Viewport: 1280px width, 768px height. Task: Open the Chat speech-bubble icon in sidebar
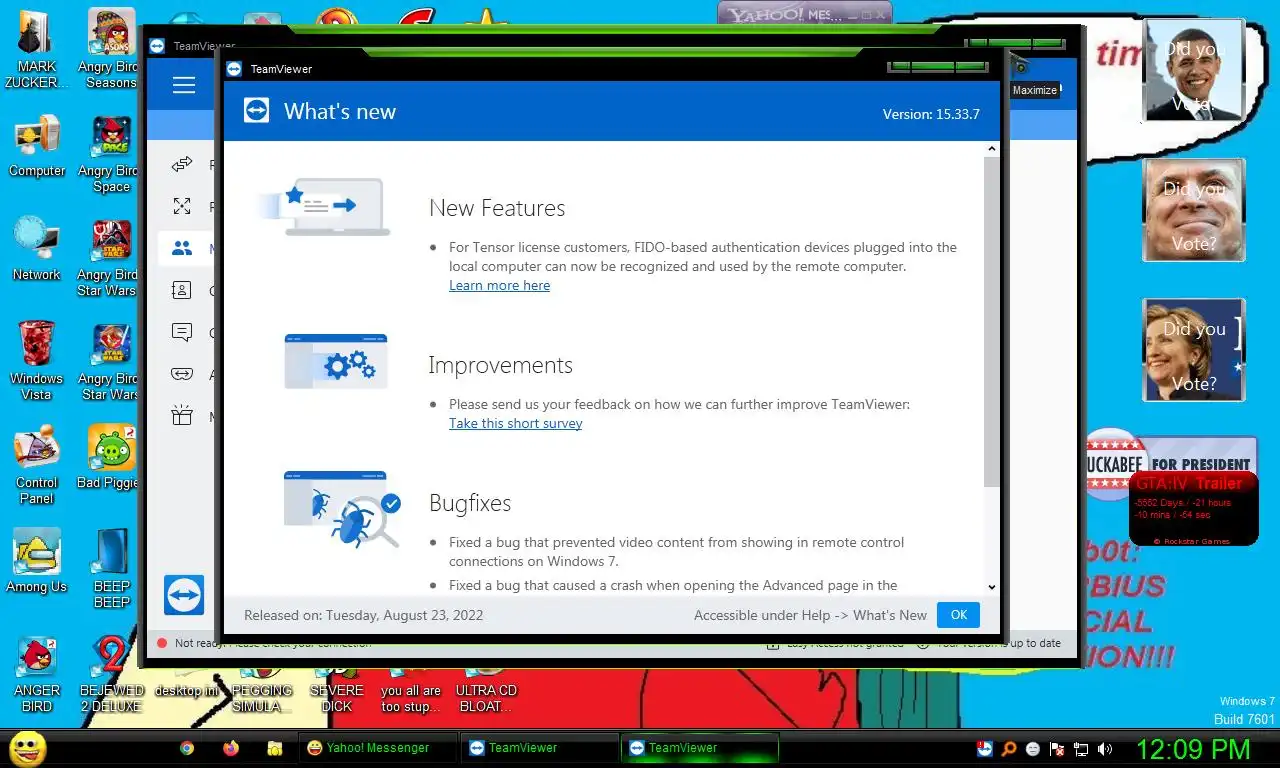click(182, 332)
